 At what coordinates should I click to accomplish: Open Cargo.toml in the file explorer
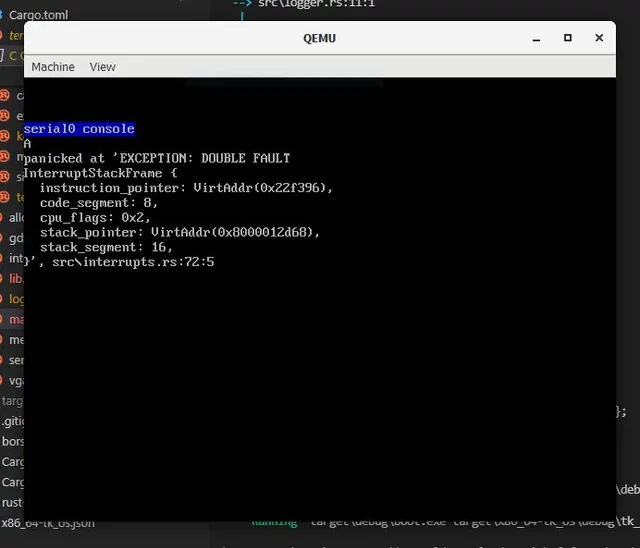coord(38,15)
